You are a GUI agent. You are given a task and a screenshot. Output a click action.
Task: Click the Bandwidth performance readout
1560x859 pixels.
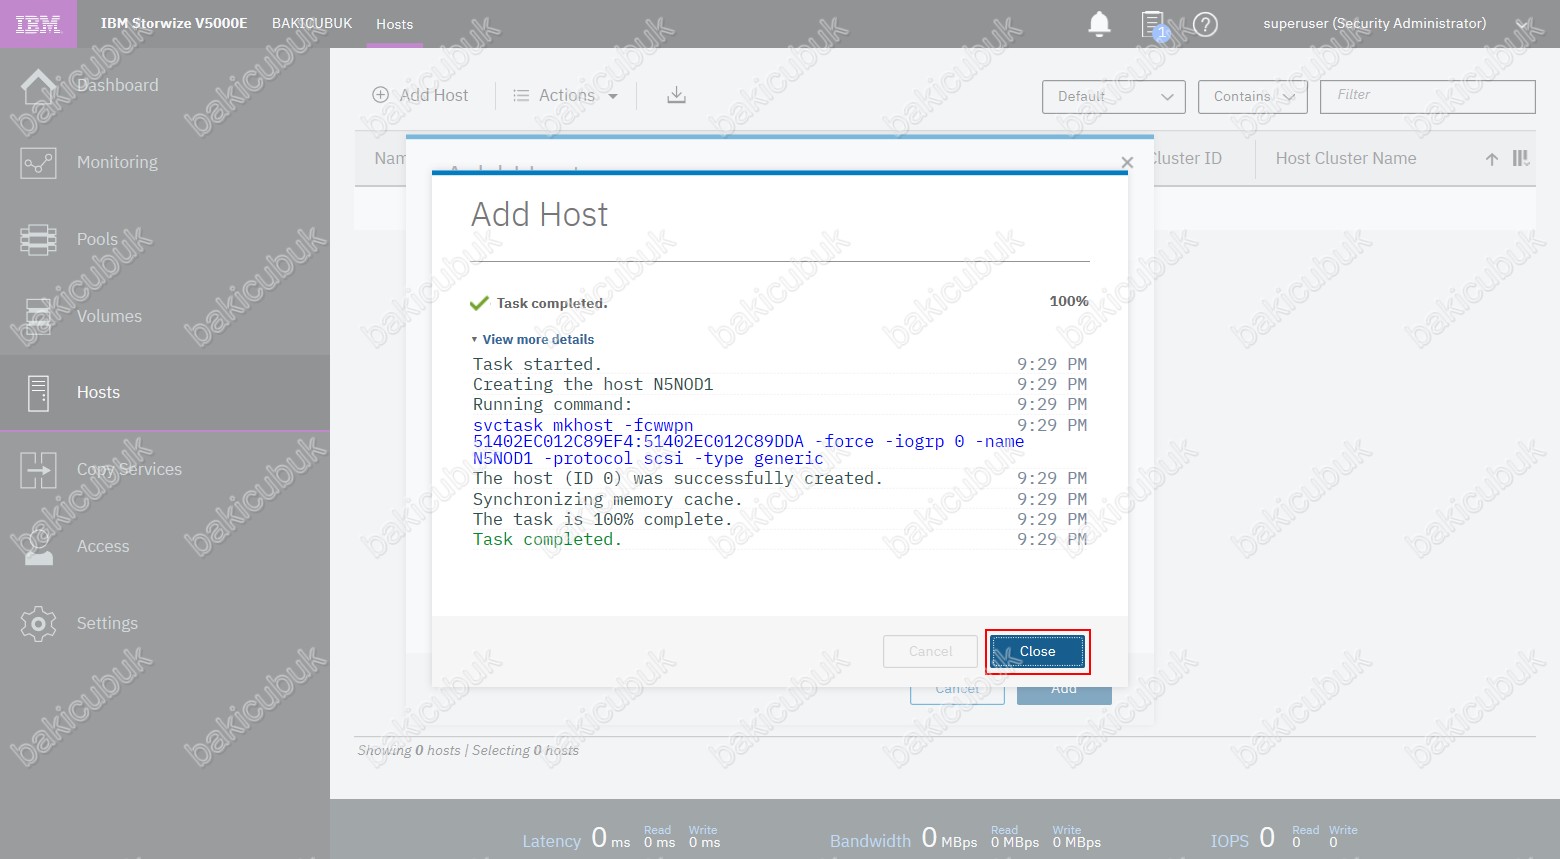click(965, 838)
